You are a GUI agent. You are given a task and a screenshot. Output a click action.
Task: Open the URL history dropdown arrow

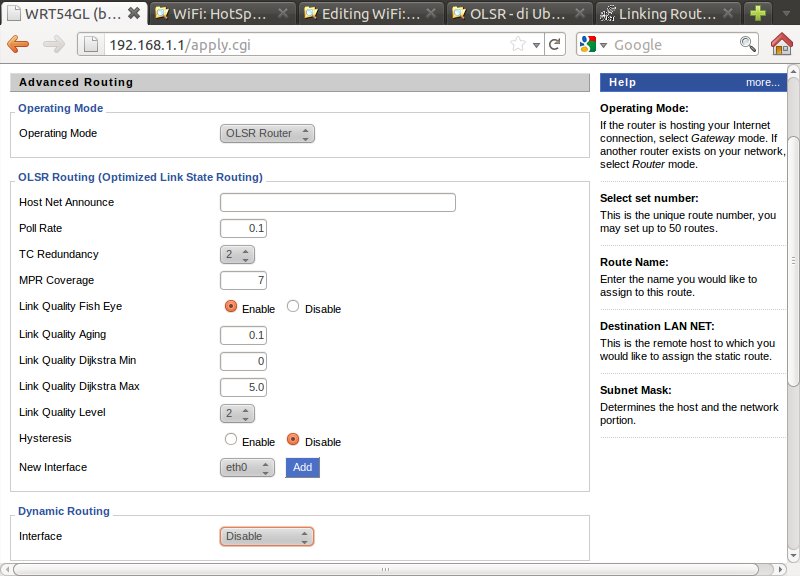[x=536, y=45]
